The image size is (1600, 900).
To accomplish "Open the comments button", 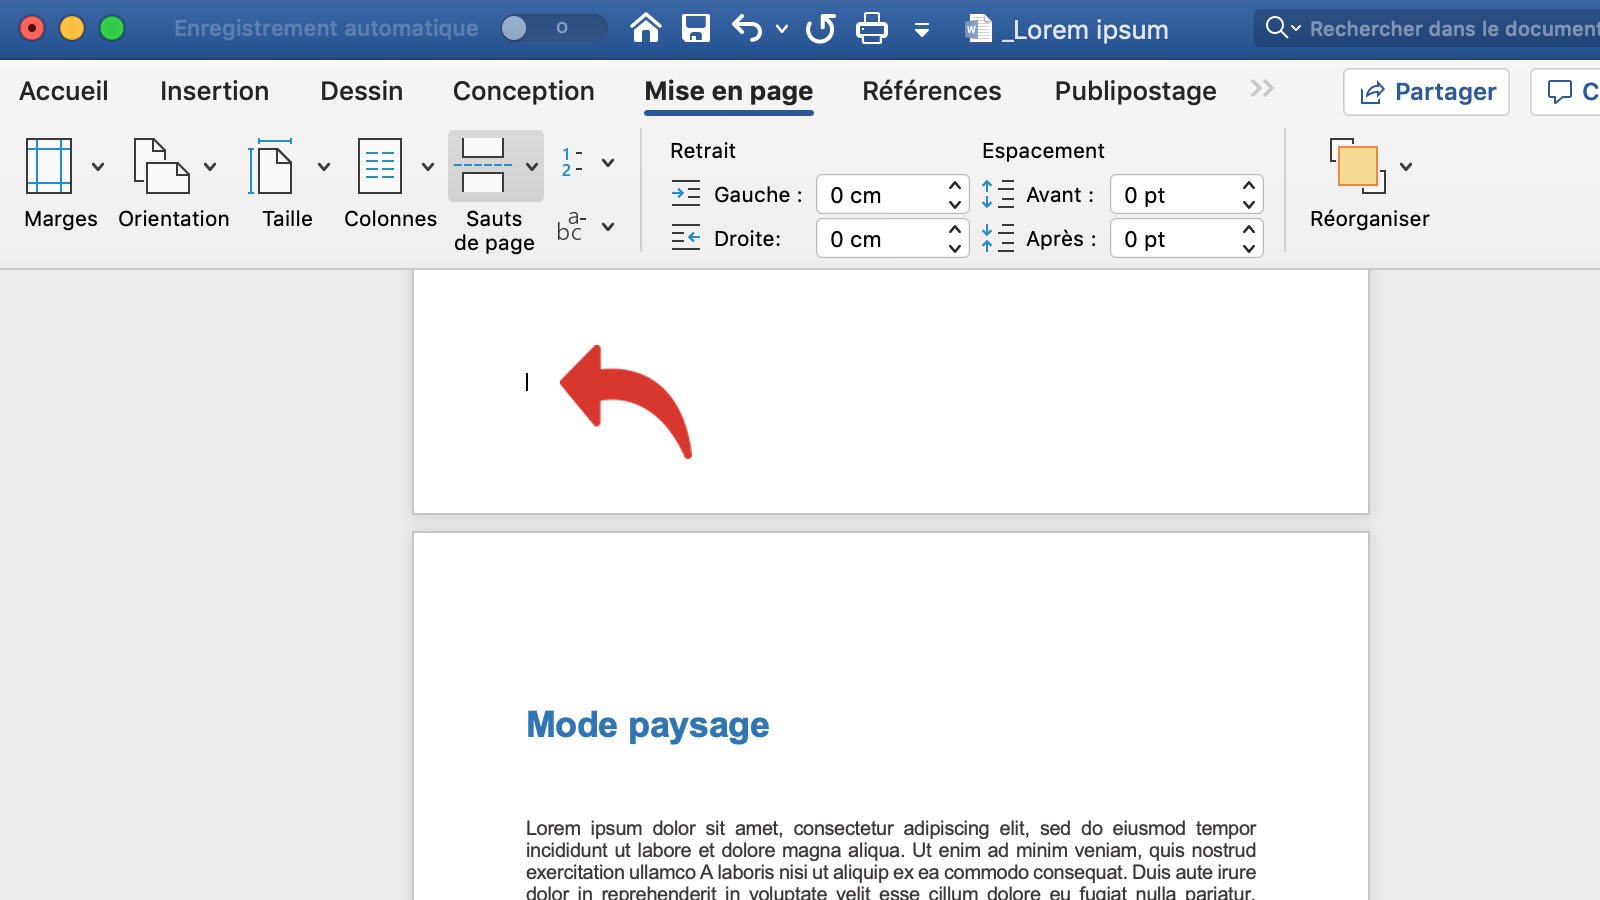I will [1566, 92].
